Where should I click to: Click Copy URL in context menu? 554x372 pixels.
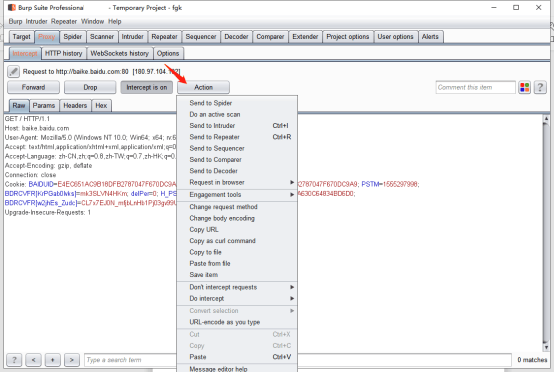click(x=237, y=230)
